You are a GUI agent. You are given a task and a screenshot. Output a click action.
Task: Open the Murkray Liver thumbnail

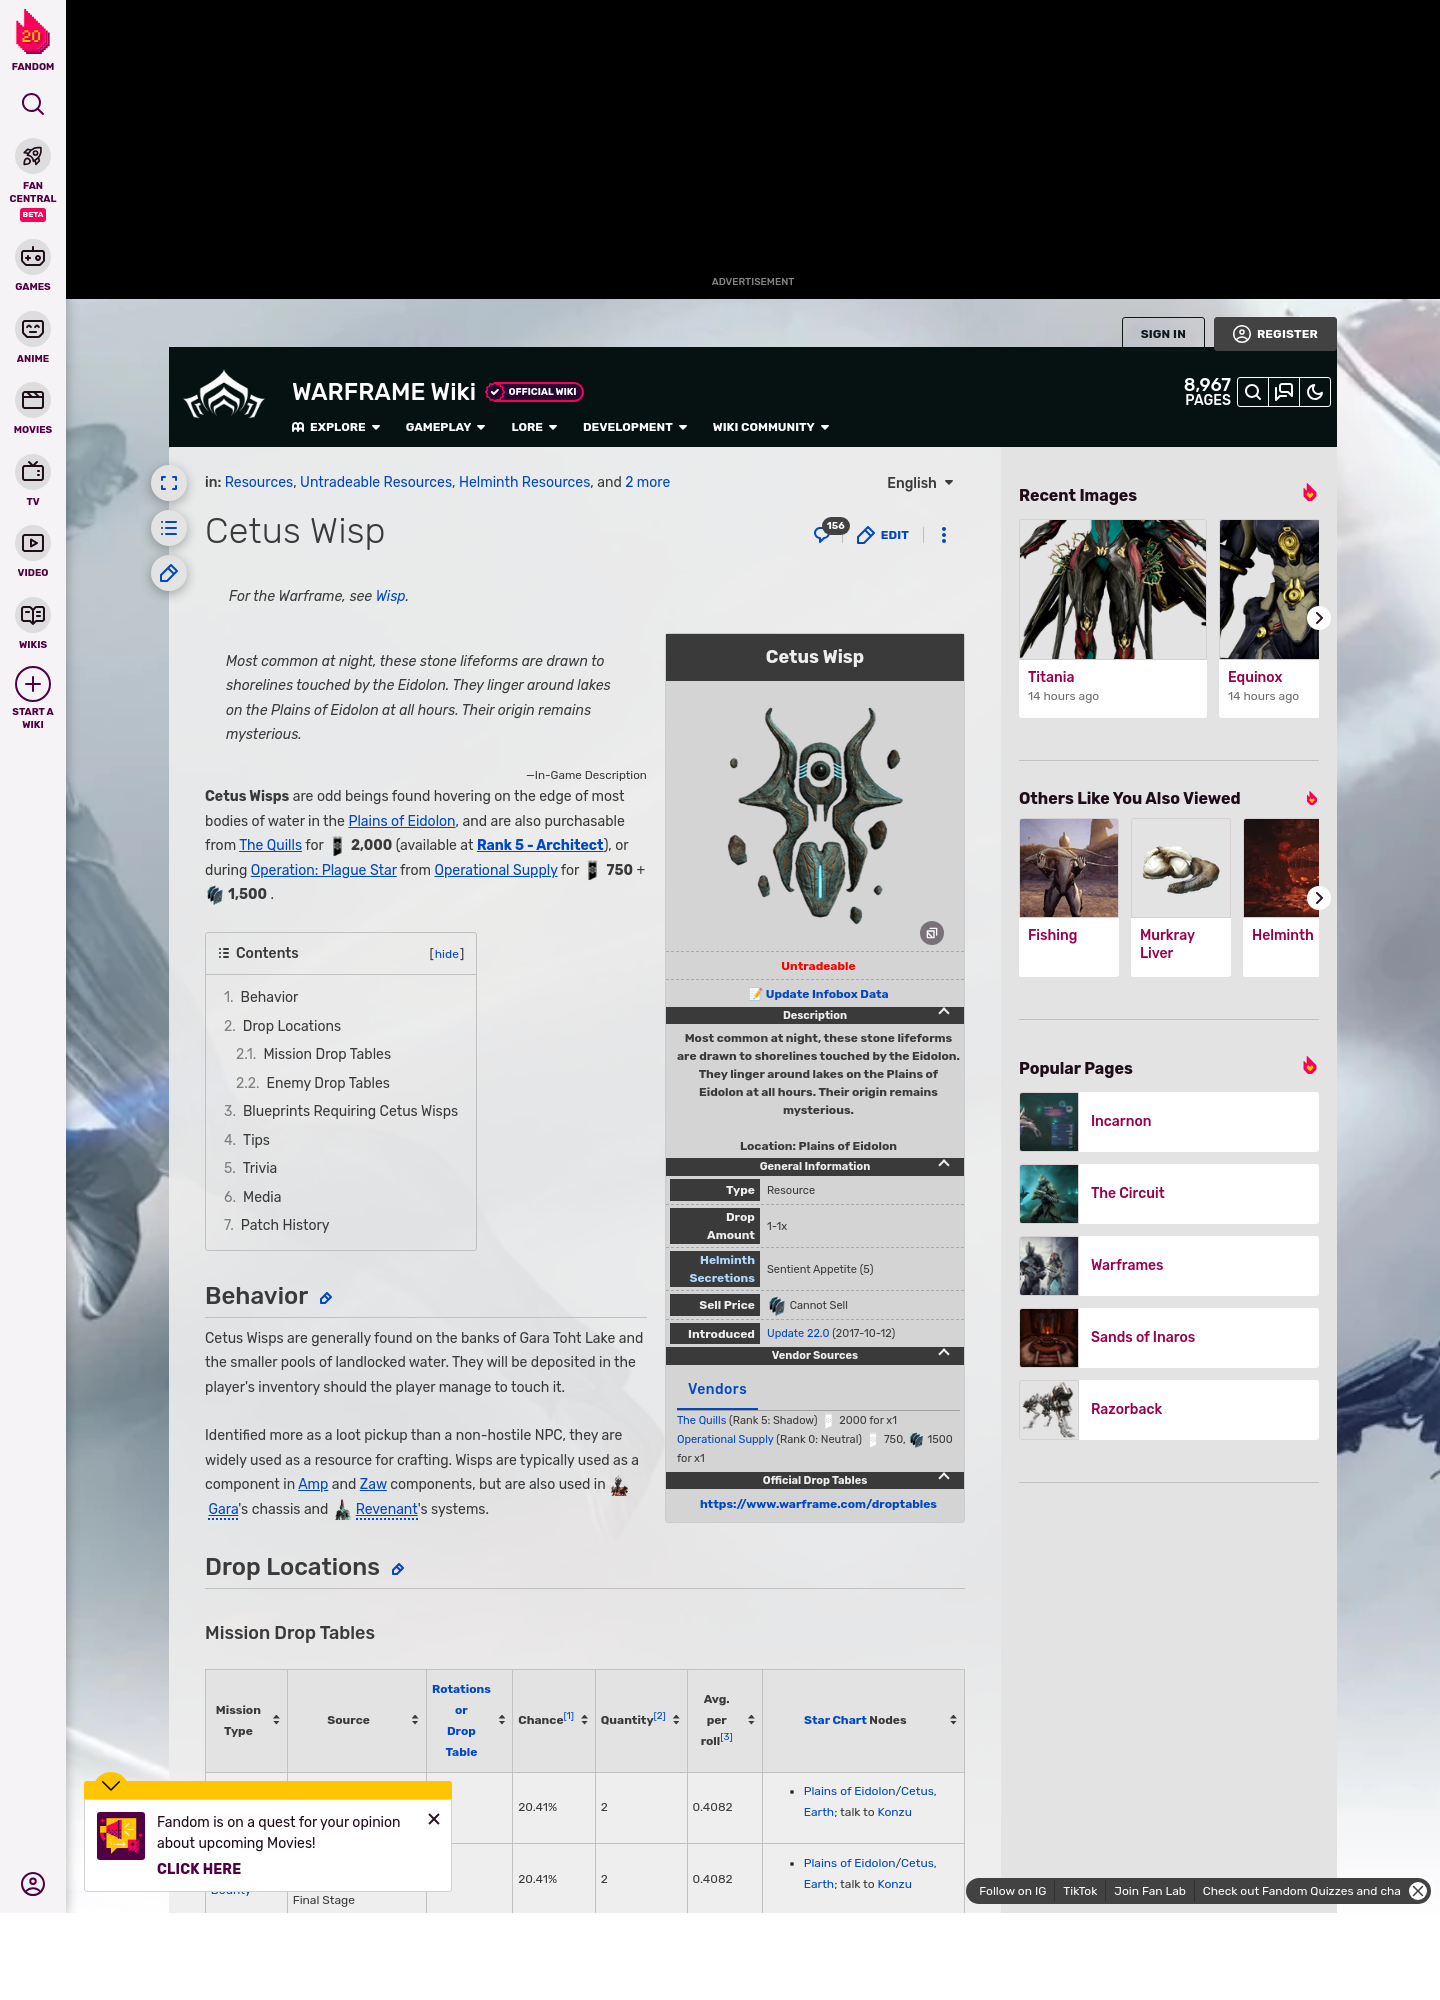1181,868
